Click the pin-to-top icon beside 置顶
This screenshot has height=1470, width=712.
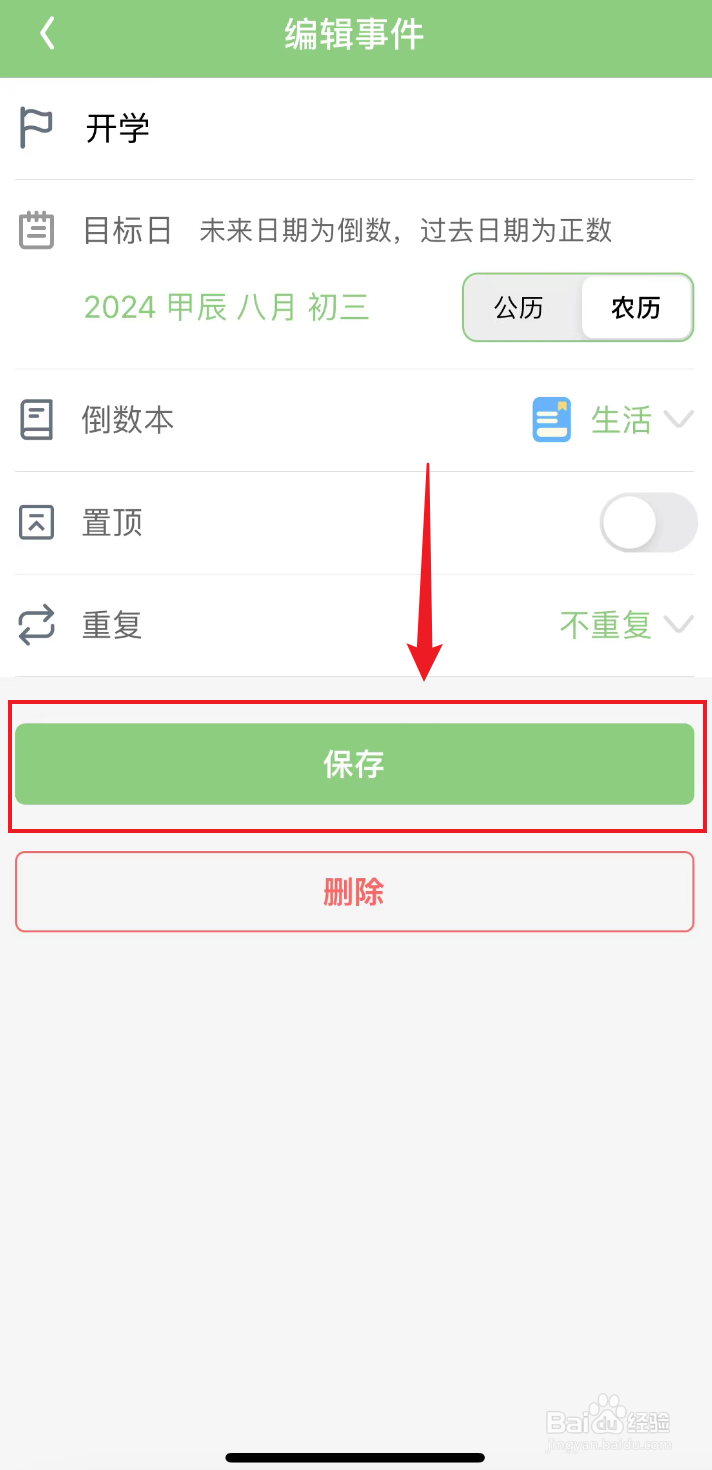pyautogui.click(x=37, y=522)
